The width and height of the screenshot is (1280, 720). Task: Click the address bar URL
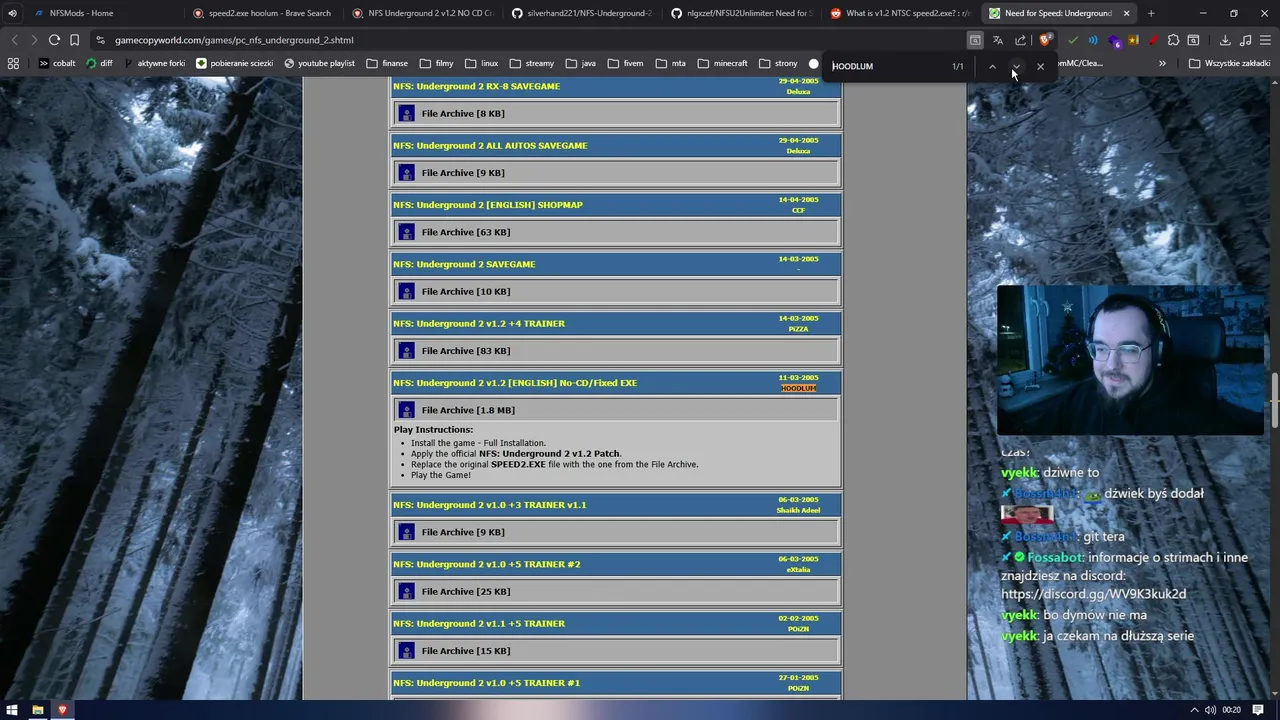(234, 40)
